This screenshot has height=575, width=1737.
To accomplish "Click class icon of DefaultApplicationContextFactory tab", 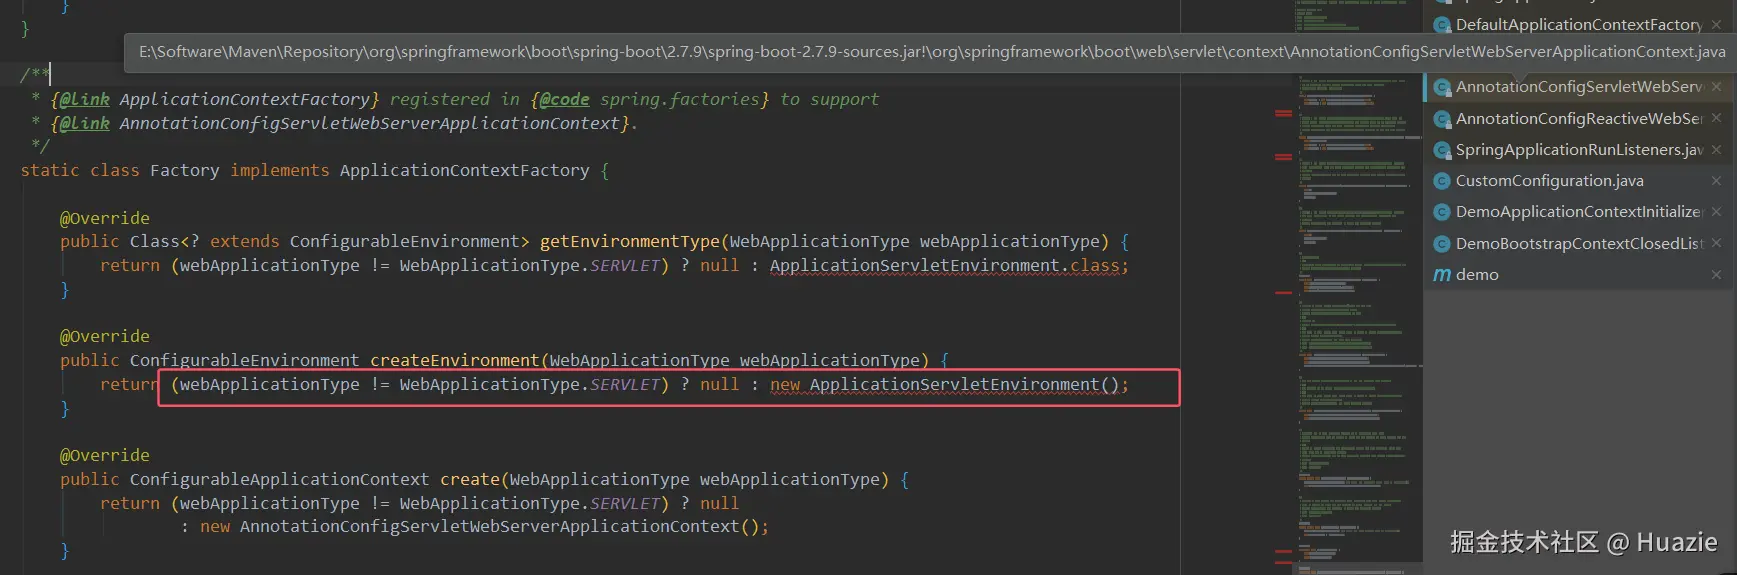I will point(1442,25).
